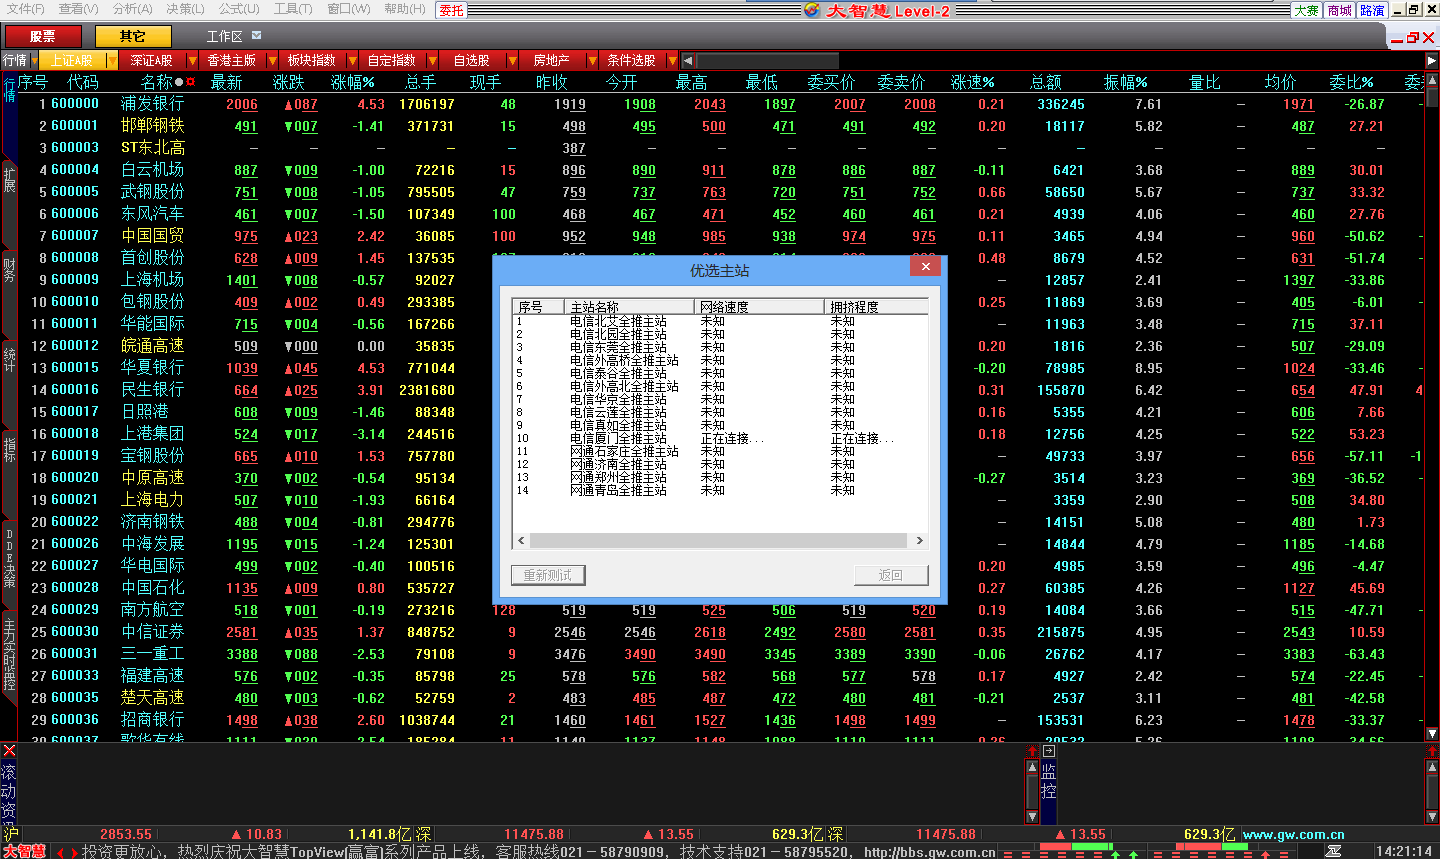
Task: Switch to the 股票 stocks mode button
Action: [43, 36]
